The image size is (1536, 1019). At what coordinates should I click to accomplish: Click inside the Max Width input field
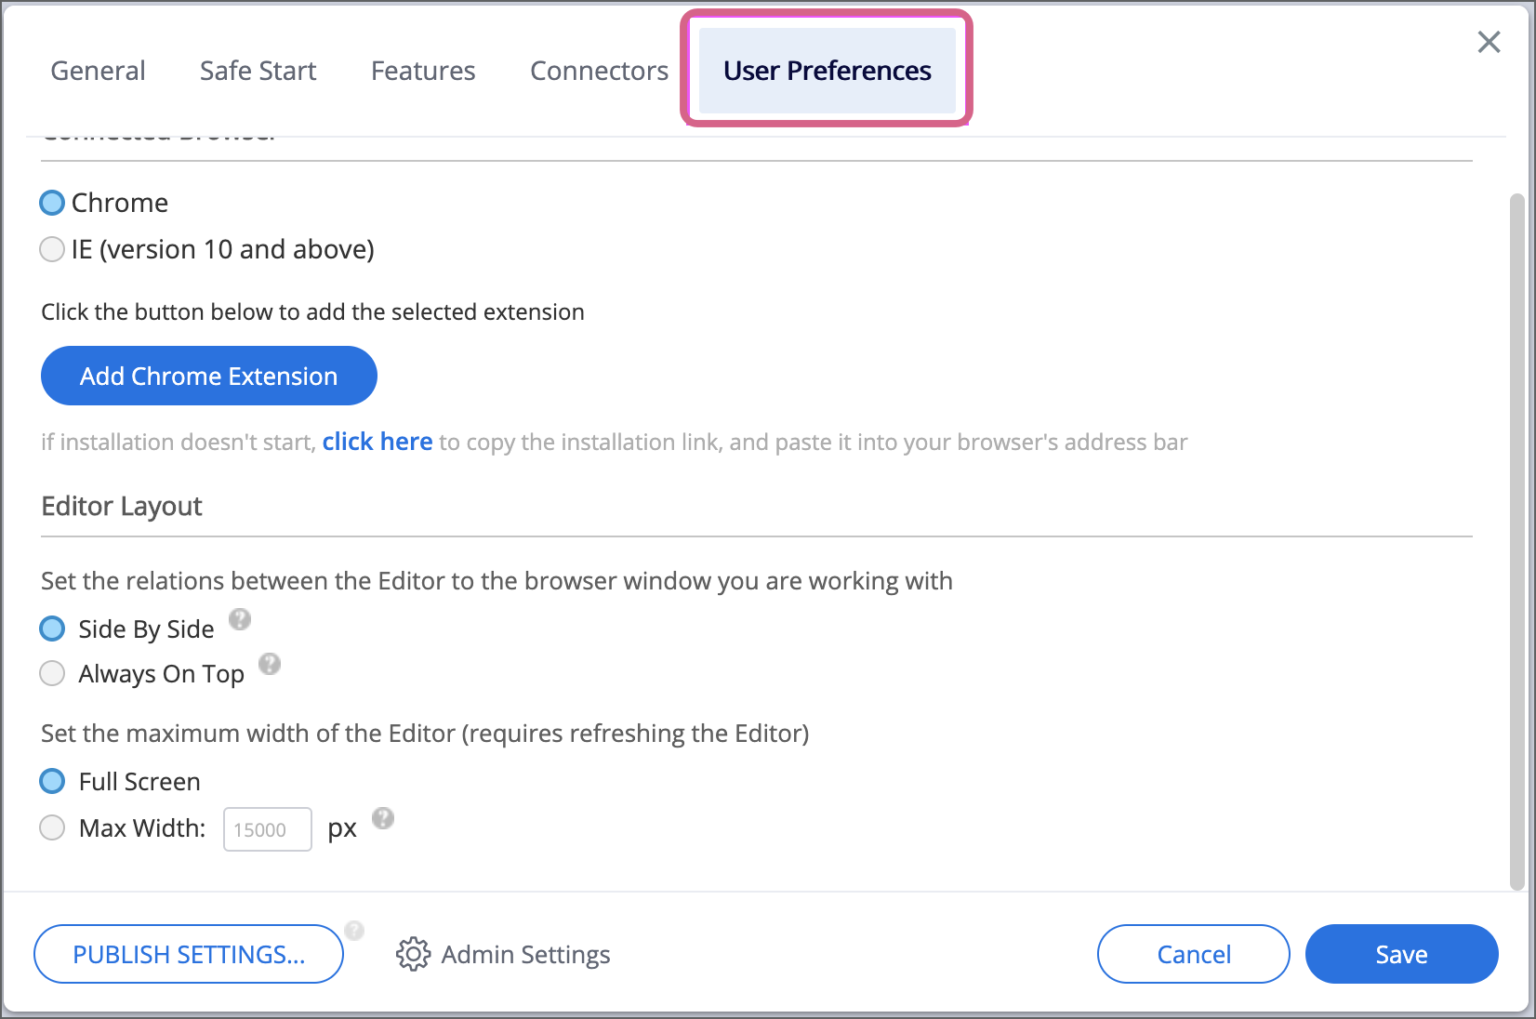tap(267, 829)
